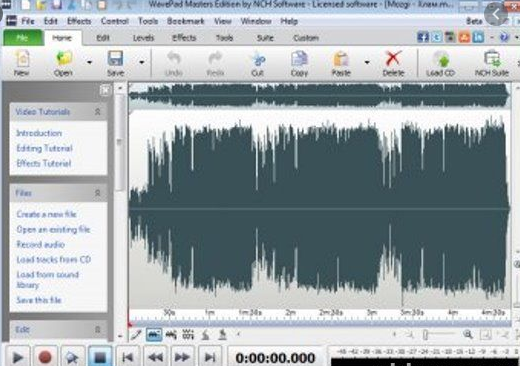Adjust the horizontal zoom slider
Image resolution: width=520 pixels, height=366 pixels.
(425, 334)
